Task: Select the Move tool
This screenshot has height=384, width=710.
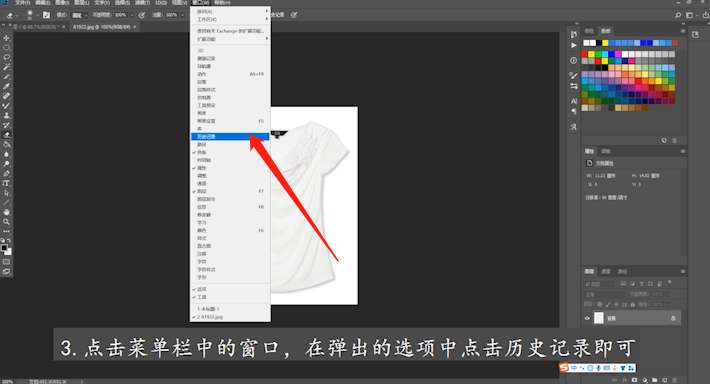Action: point(6,38)
